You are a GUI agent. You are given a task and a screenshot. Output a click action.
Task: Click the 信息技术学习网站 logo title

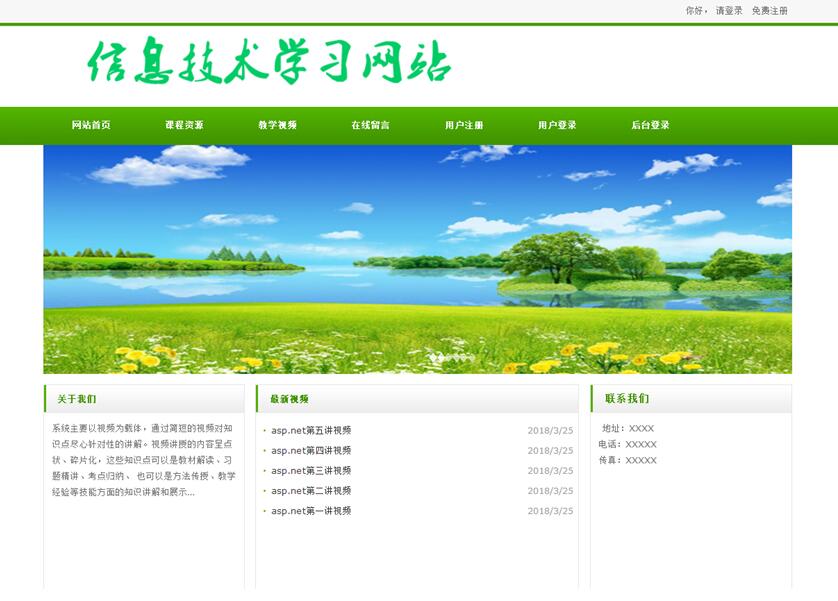point(270,63)
